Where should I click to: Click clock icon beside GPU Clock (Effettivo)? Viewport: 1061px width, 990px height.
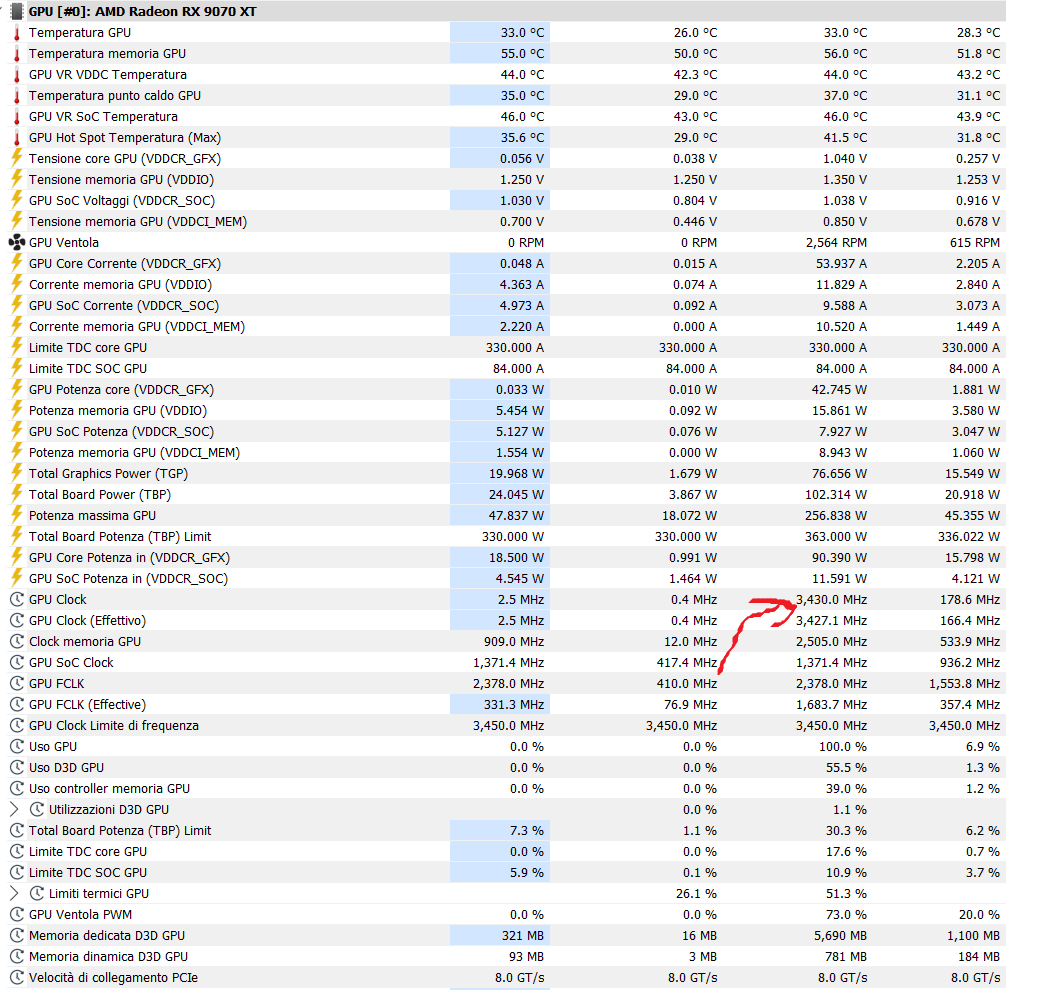click(17, 621)
